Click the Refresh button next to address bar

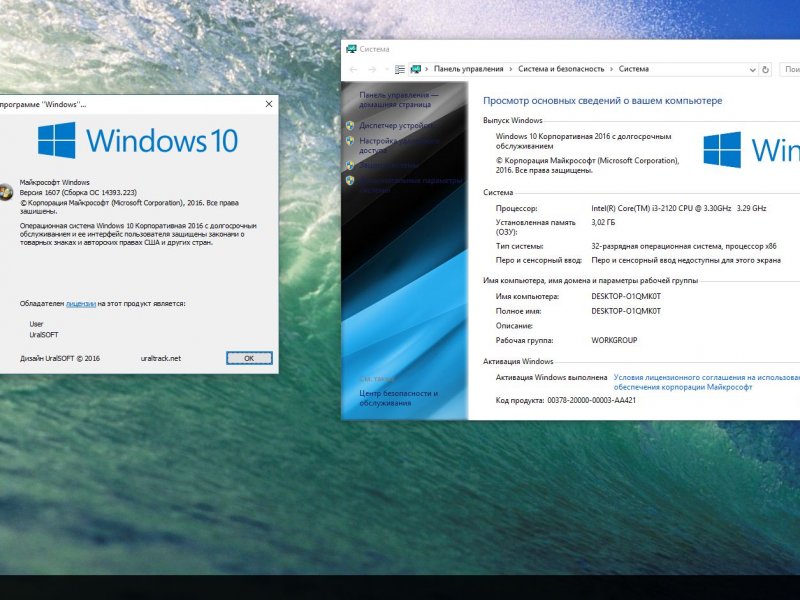click(x=765, y=69)
